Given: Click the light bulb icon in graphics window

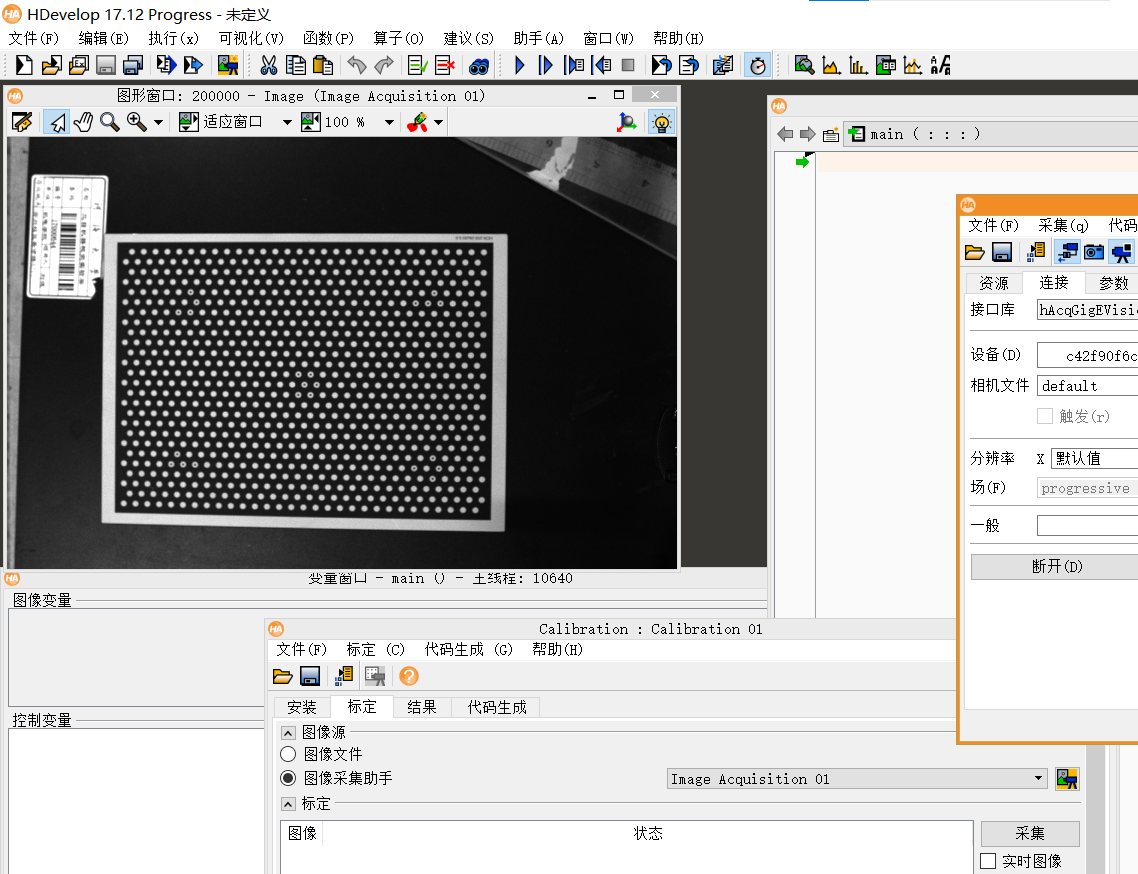Looking at the screenshot, I should (661, 122).
